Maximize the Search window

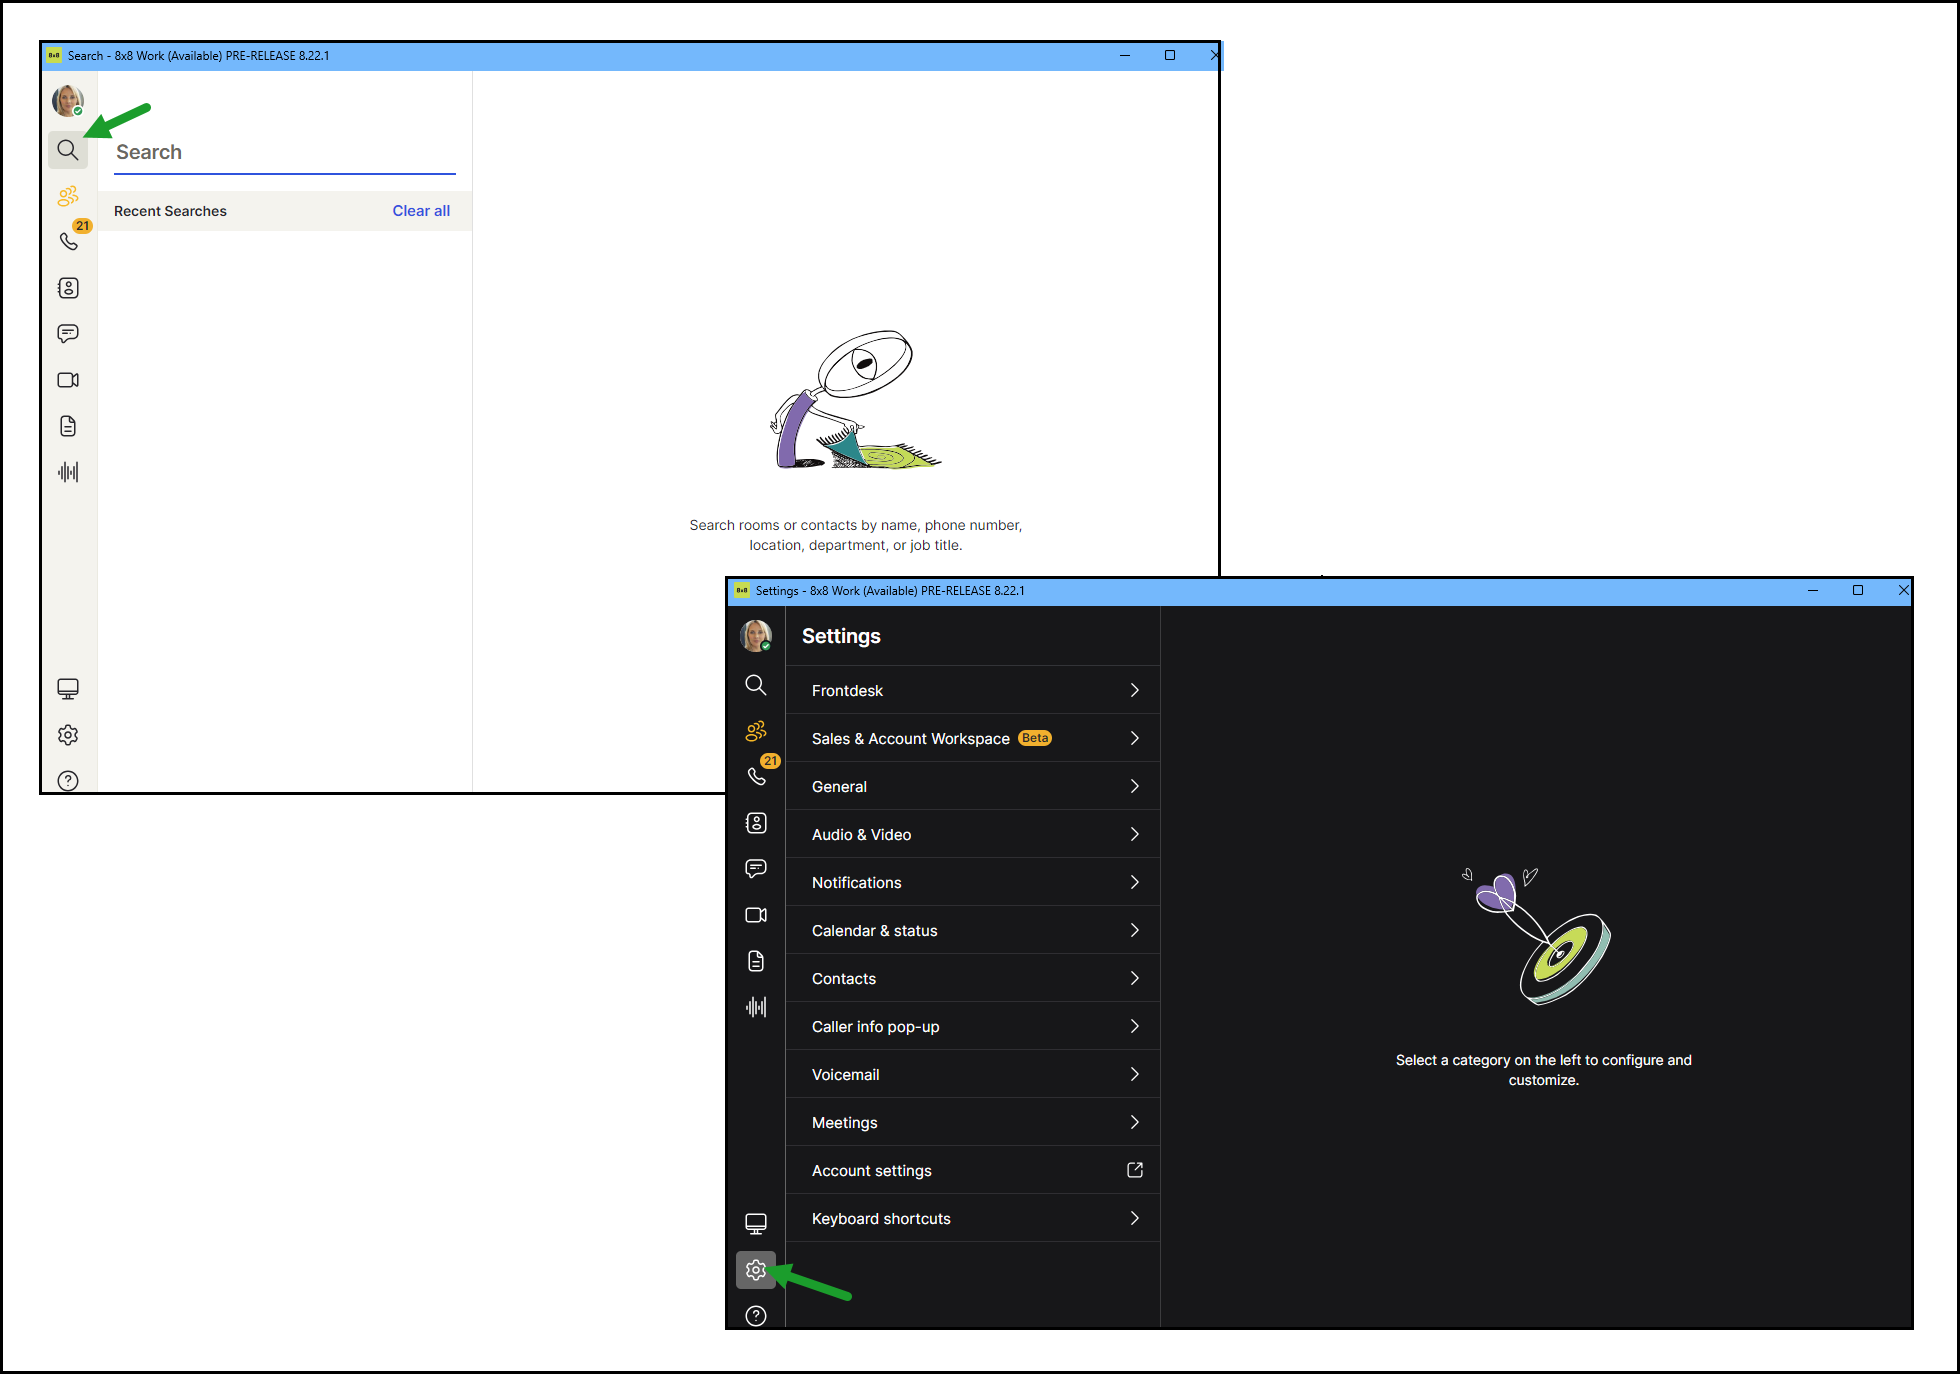(x=1170, y=56)
